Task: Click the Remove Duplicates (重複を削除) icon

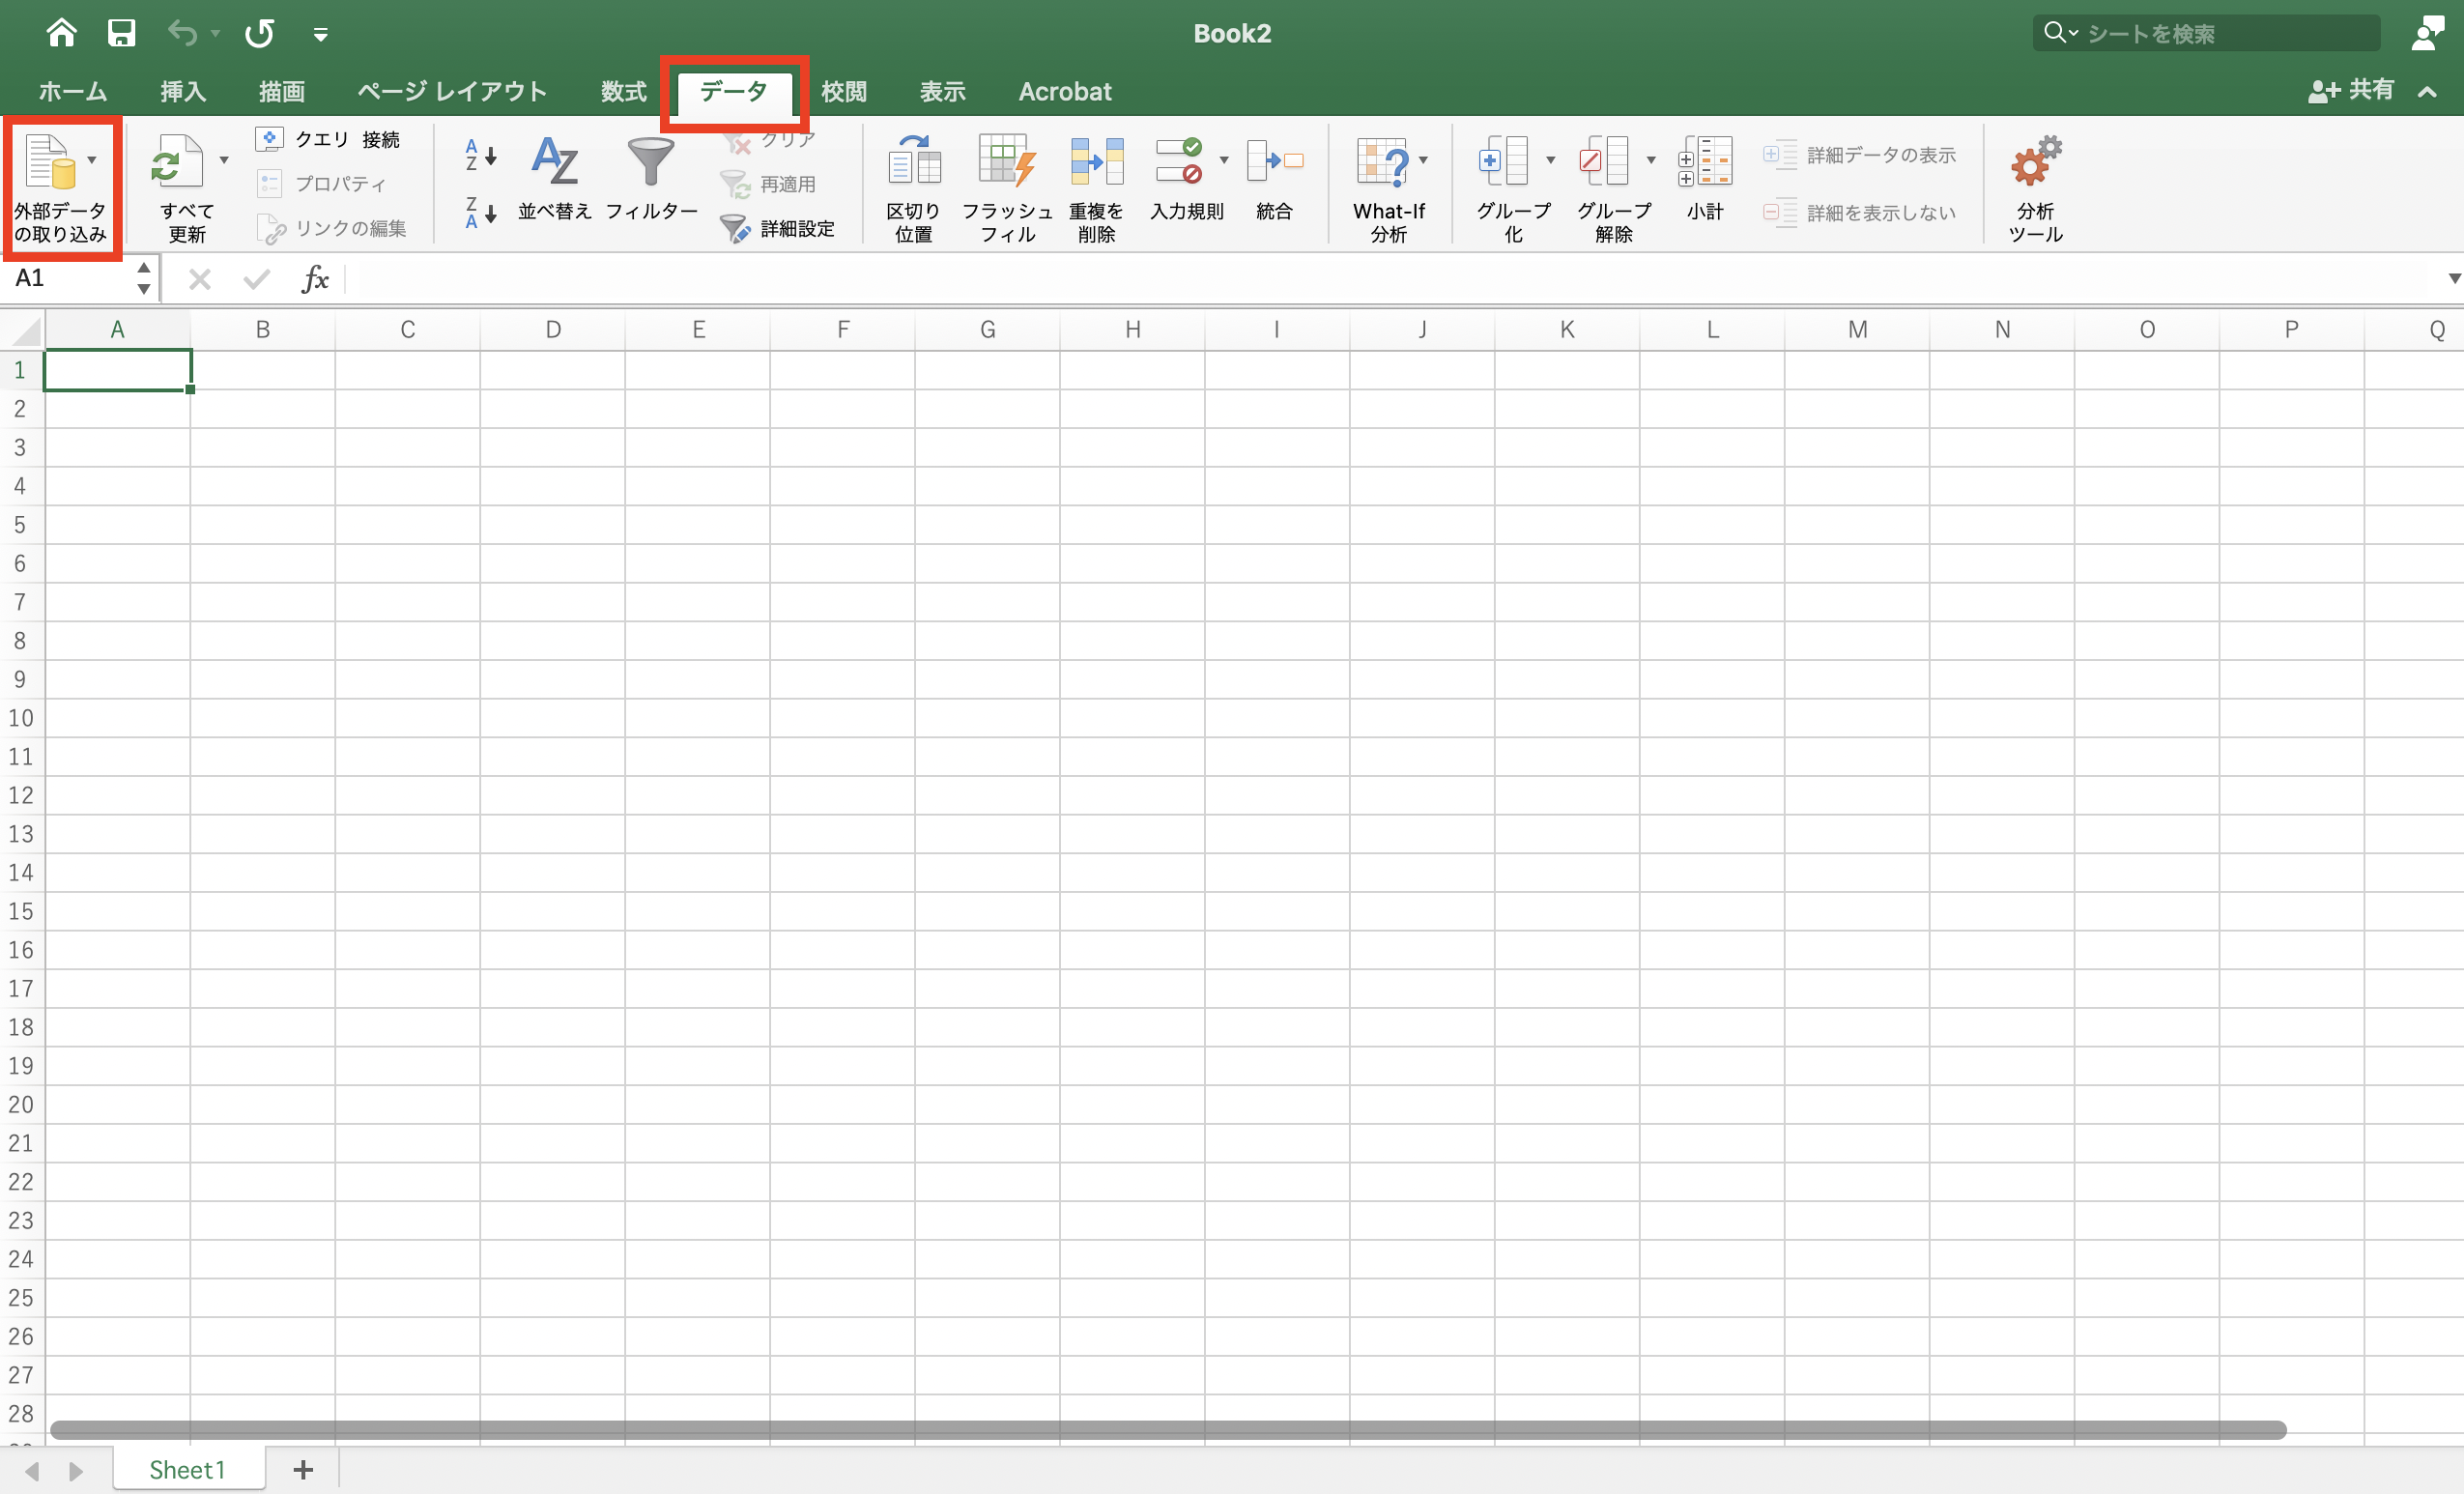Action: coord(1096,161)
